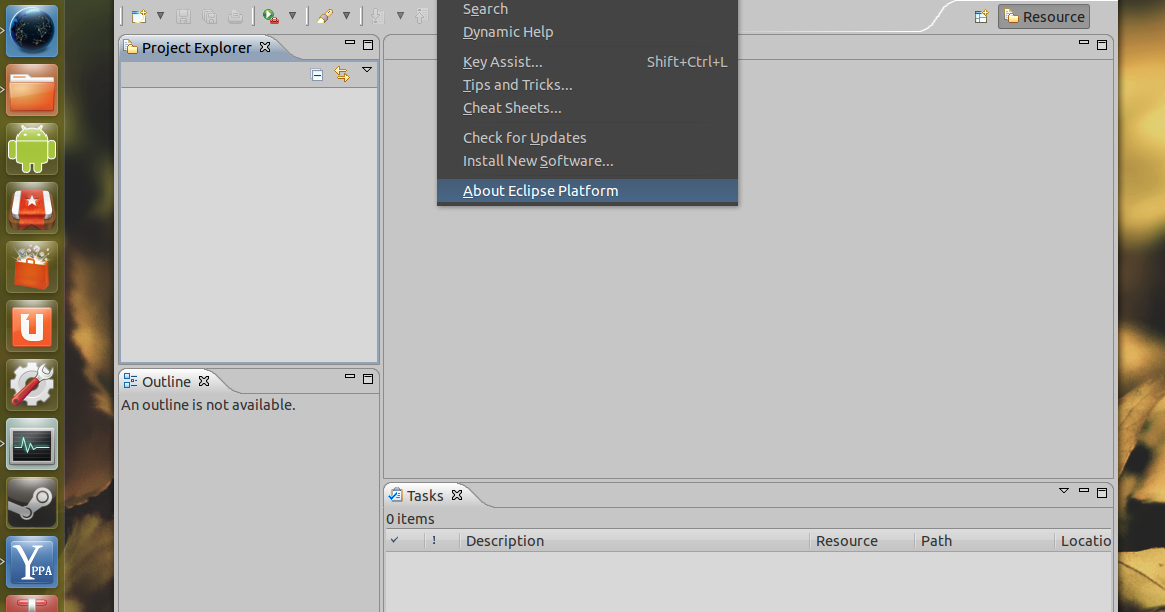Click the Resource perspective button

(x=1043, y=16)
